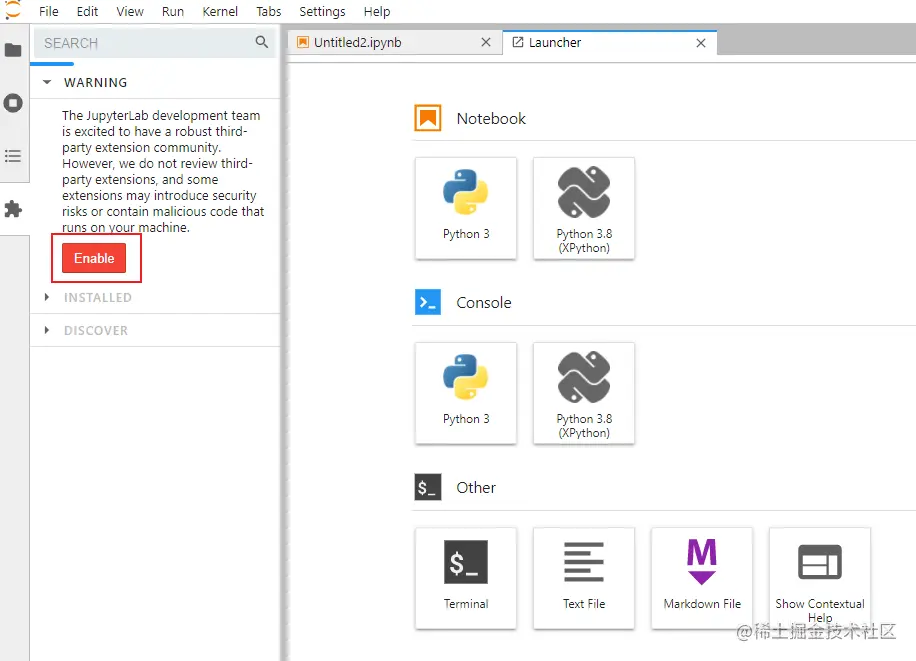
Task: Create a new Markdown File
Action: (x=702, y=579)
